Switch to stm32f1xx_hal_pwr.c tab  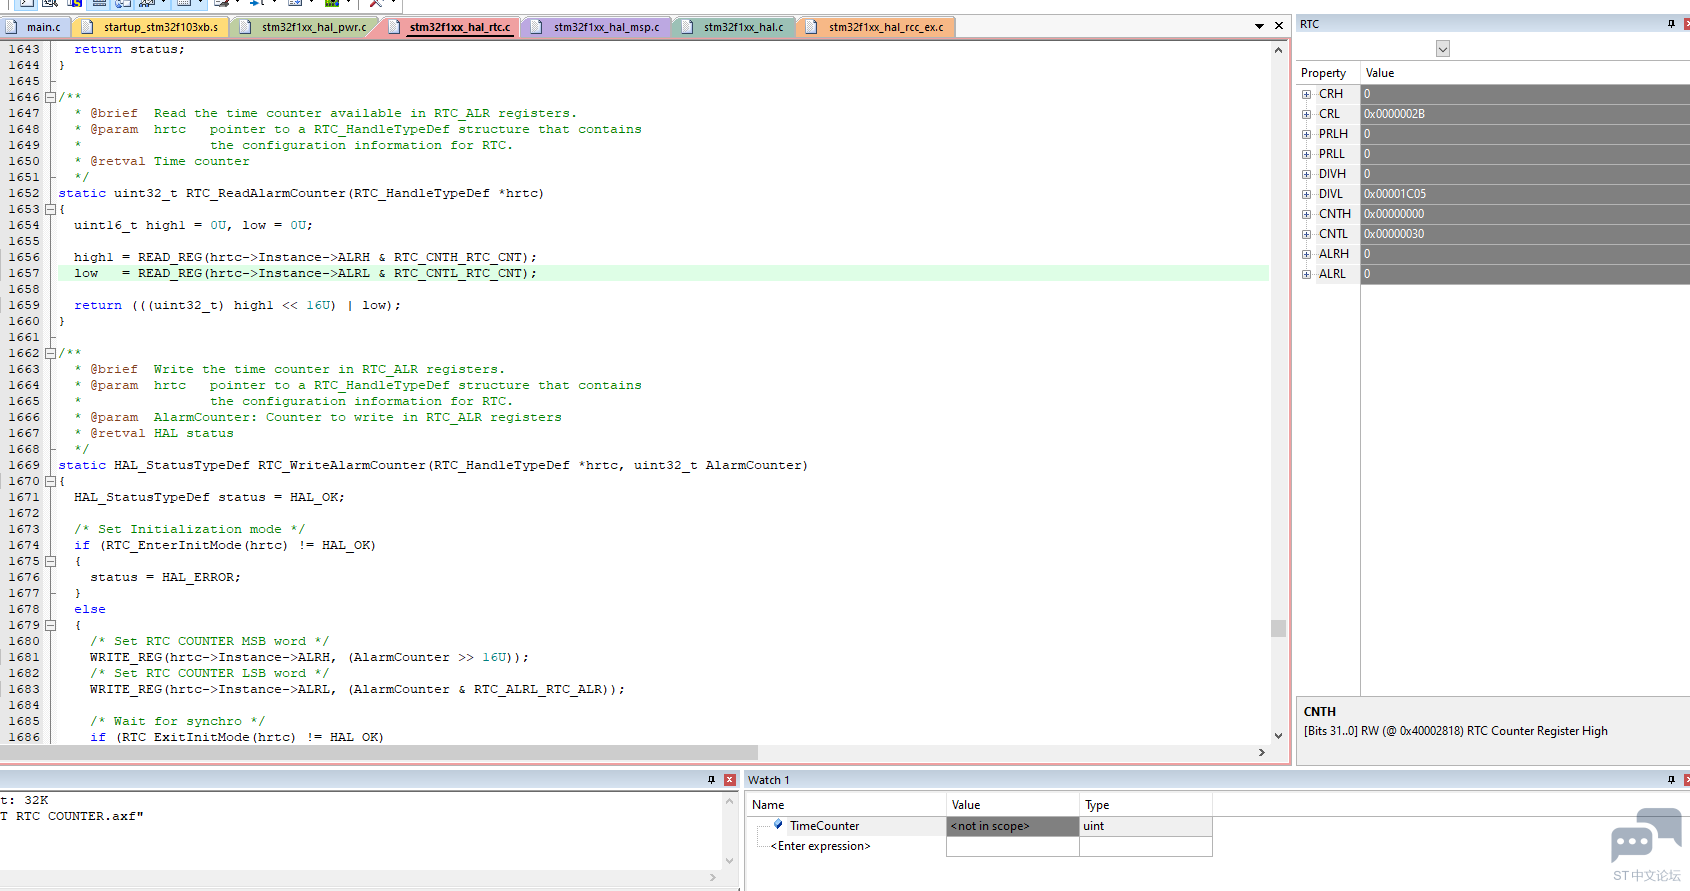pos(304,27)
